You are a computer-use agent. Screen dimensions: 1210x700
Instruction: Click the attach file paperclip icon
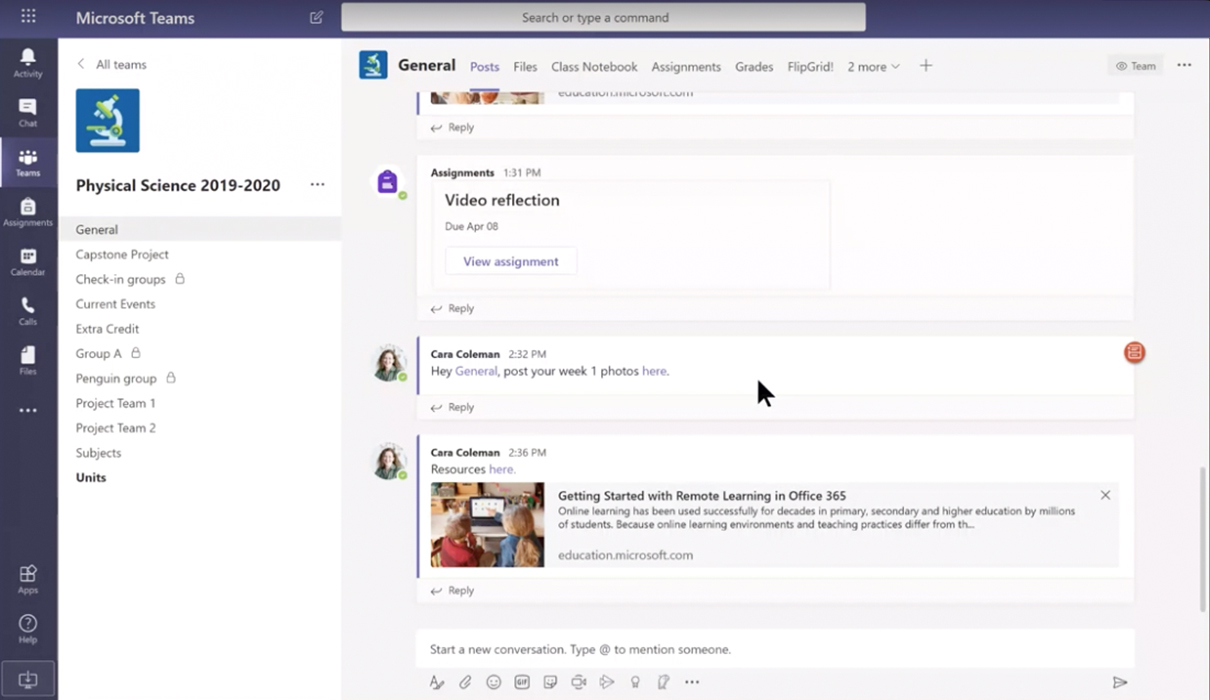pyautogui.click(x=465, y=682)
